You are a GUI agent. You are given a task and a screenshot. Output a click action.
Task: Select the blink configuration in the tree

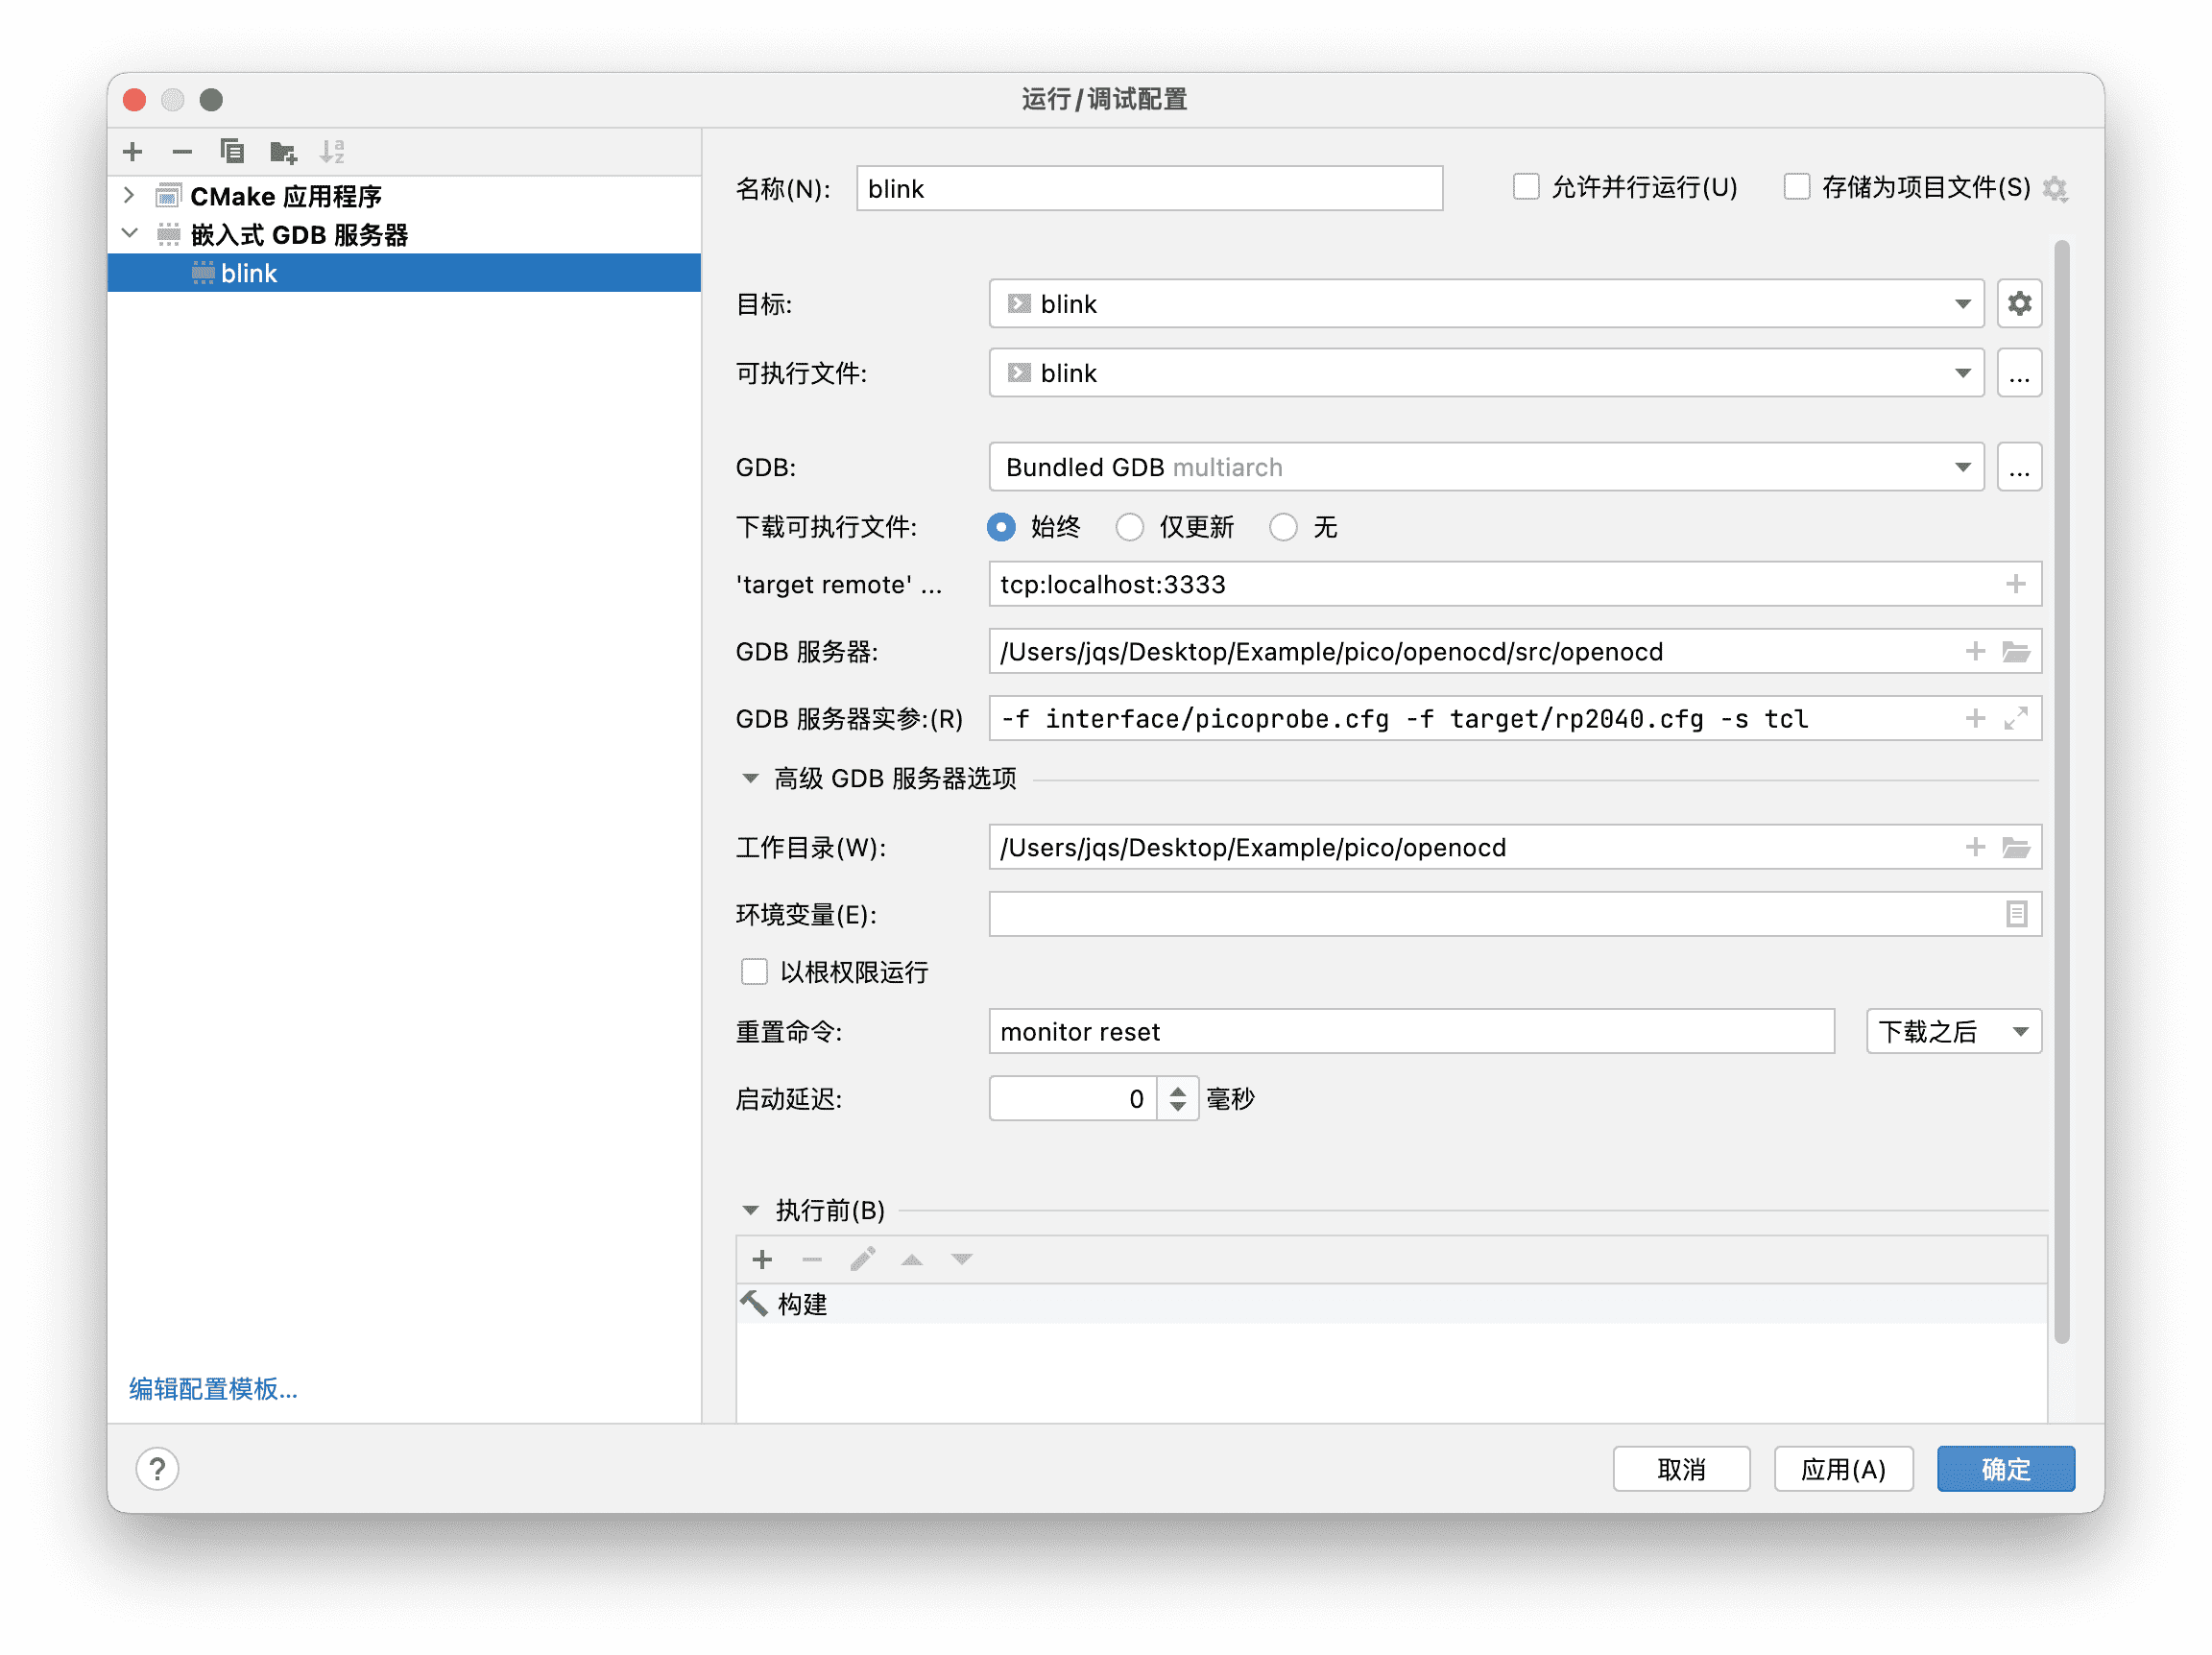point(404,273)
